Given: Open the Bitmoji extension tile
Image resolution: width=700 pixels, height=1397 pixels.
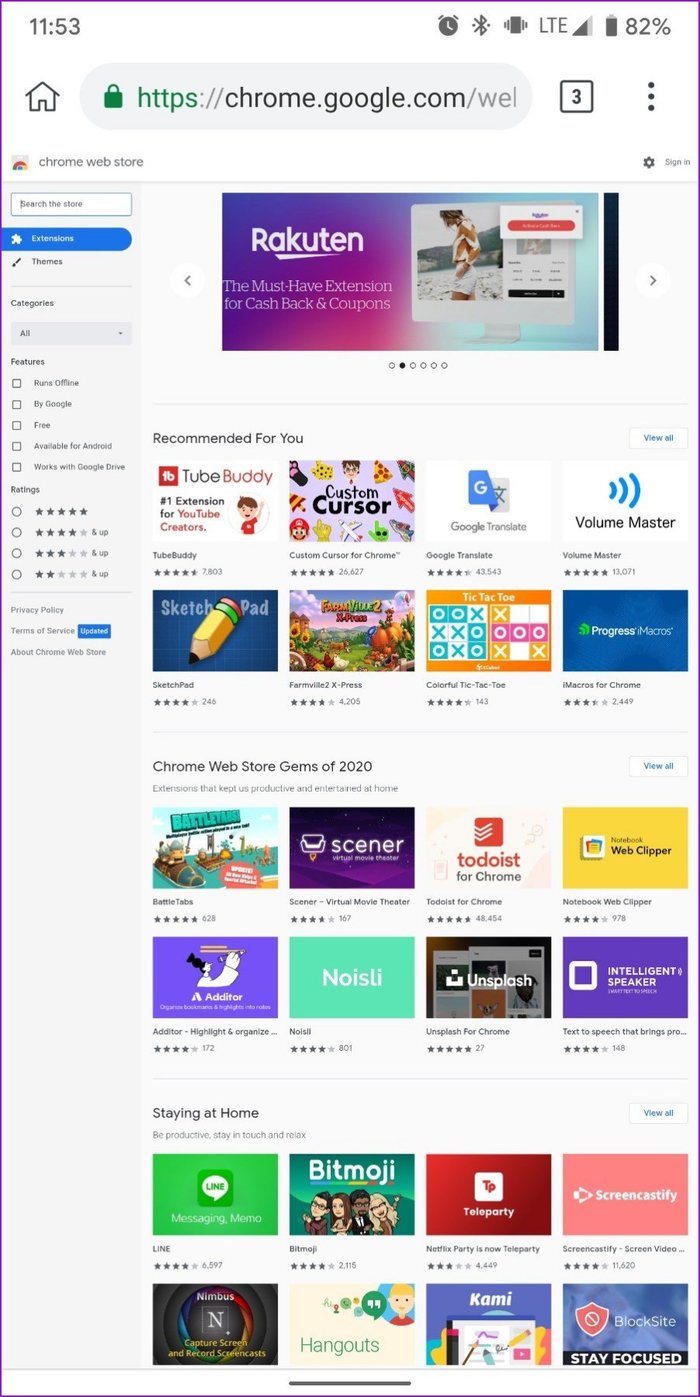Looking at the screenshot, I should pos(352,1194).
